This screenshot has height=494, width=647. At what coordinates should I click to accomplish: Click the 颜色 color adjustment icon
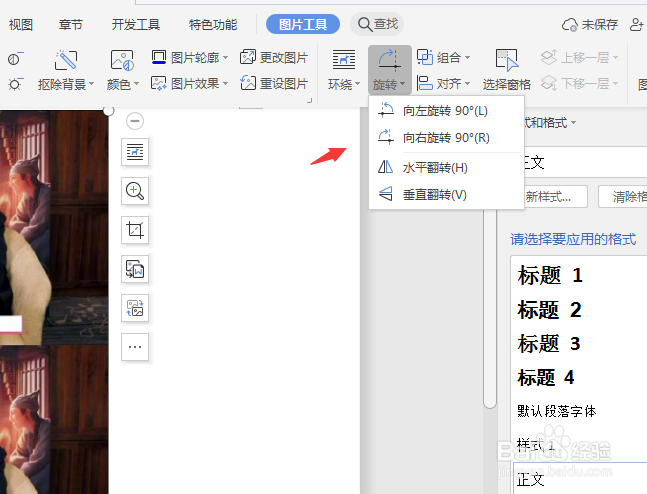(x=122, y=60)
